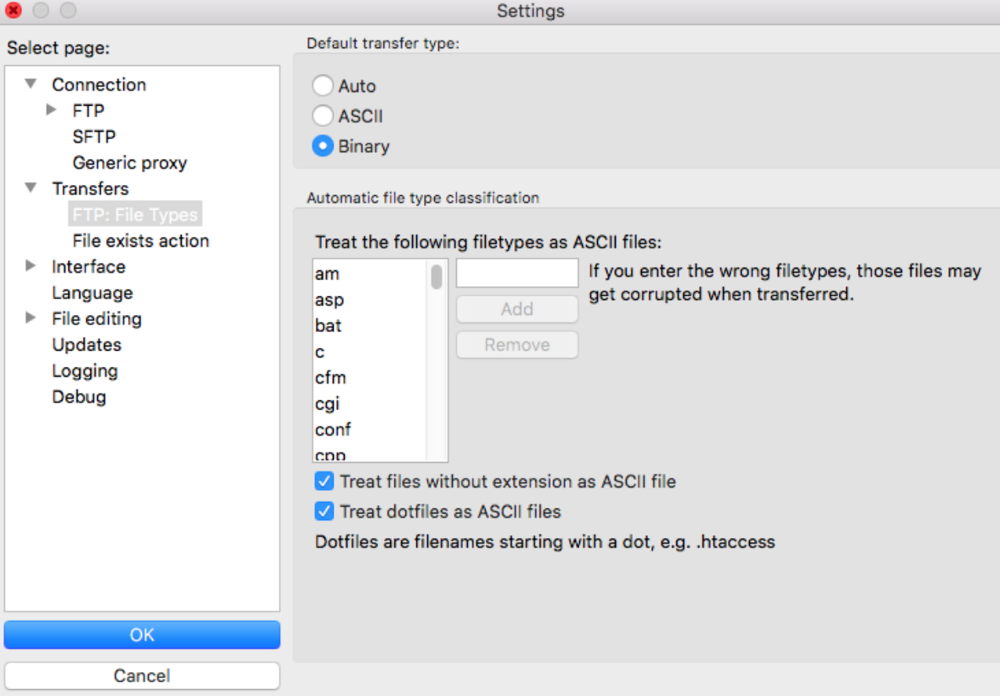Select the cfm filetype entry
This screenshot has width=1000, height=696.
click(x=330, y=378)
